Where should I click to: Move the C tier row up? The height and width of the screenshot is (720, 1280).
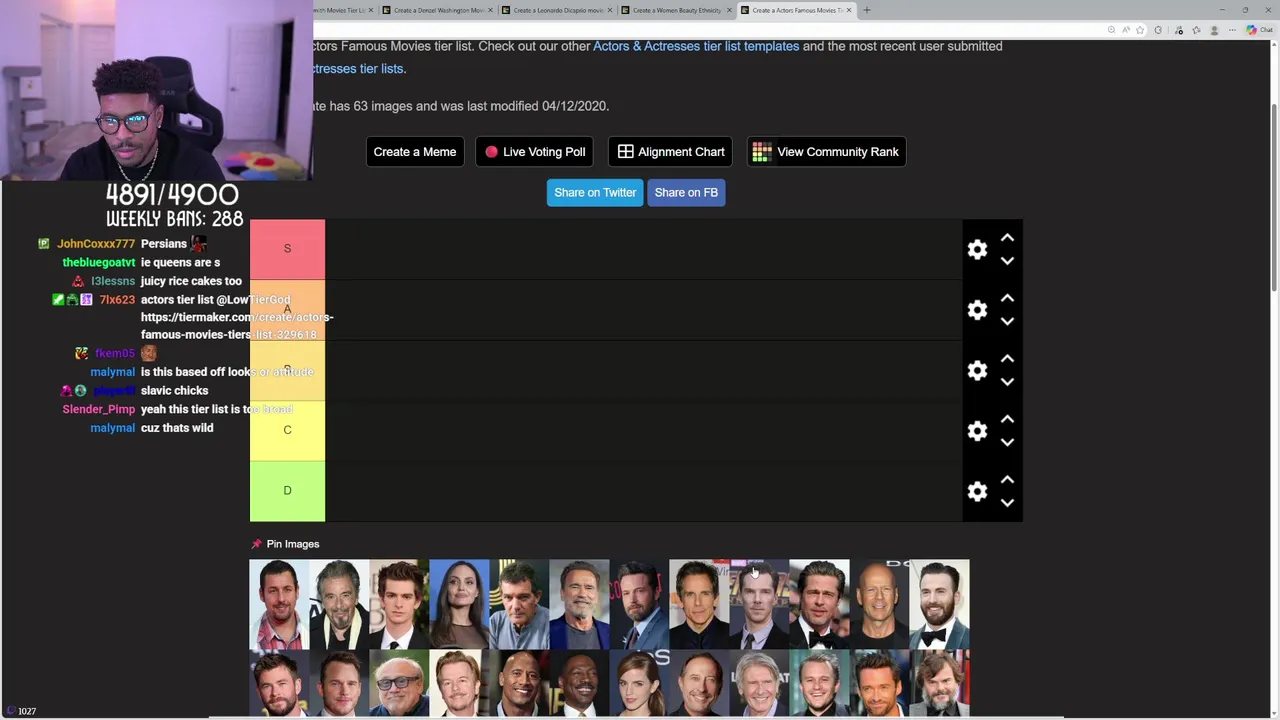1007,419
